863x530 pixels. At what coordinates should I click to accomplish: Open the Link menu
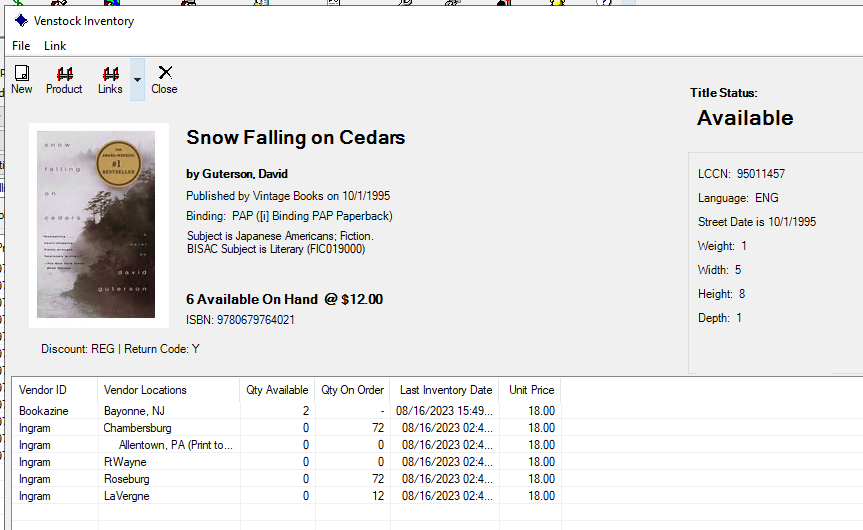pyautogui.click(x=55, y=46)
